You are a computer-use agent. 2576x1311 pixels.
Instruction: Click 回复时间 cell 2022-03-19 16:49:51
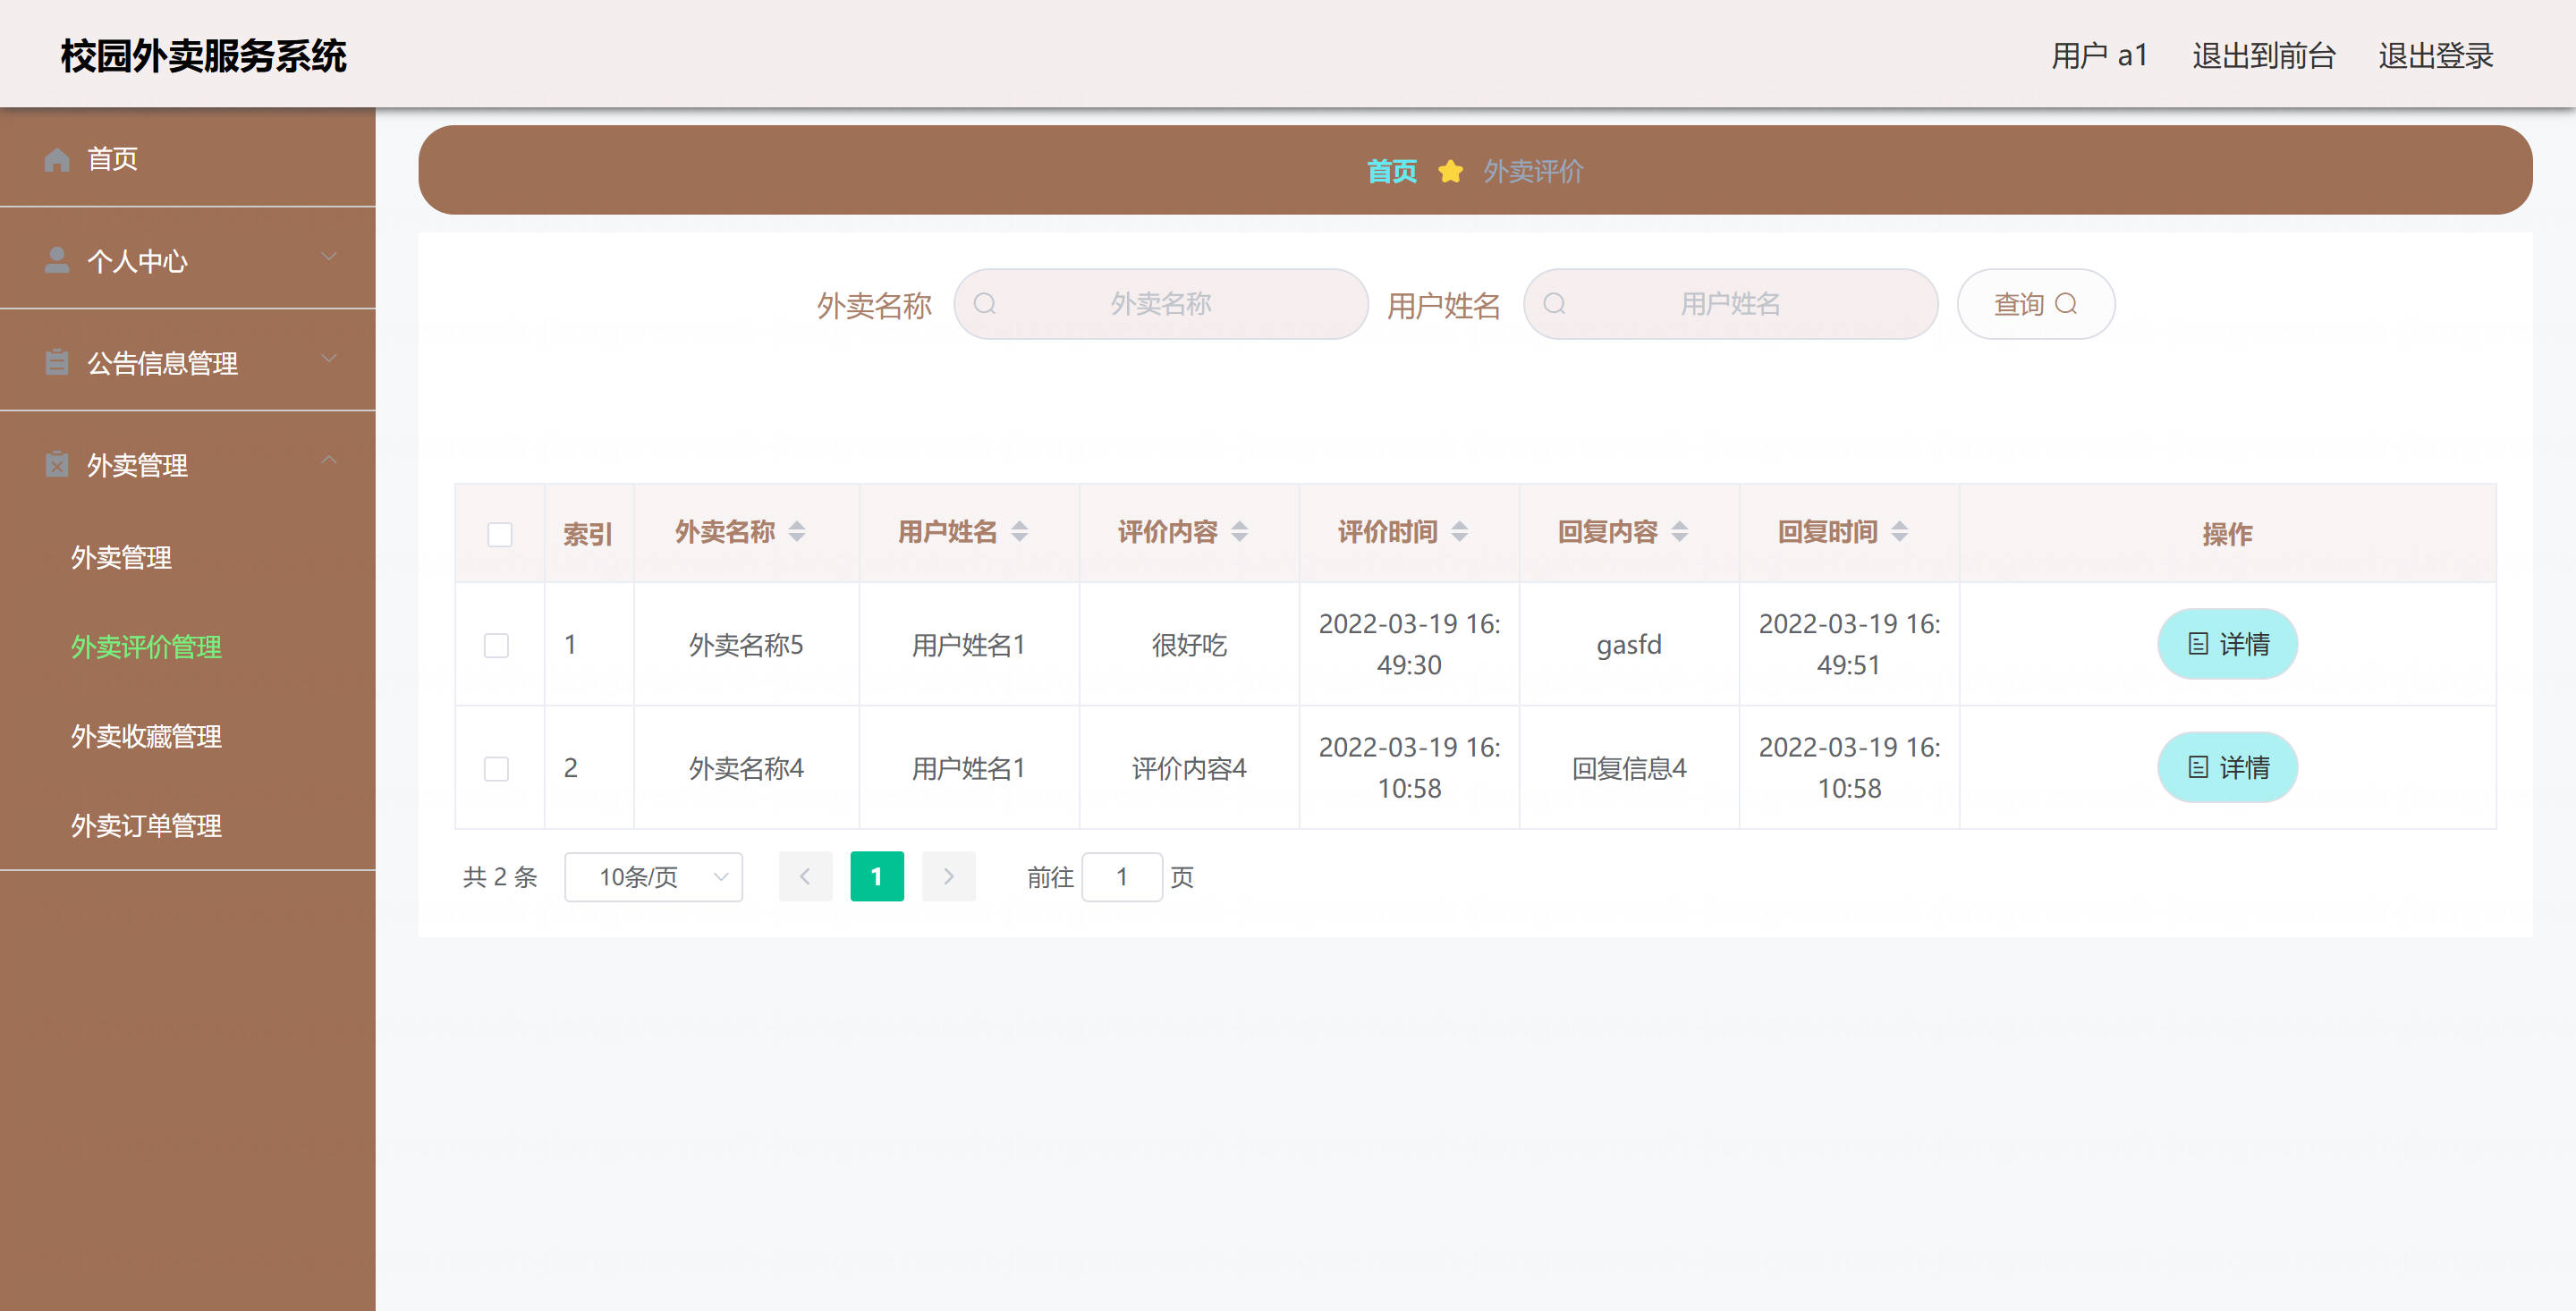coord(1849,644)
